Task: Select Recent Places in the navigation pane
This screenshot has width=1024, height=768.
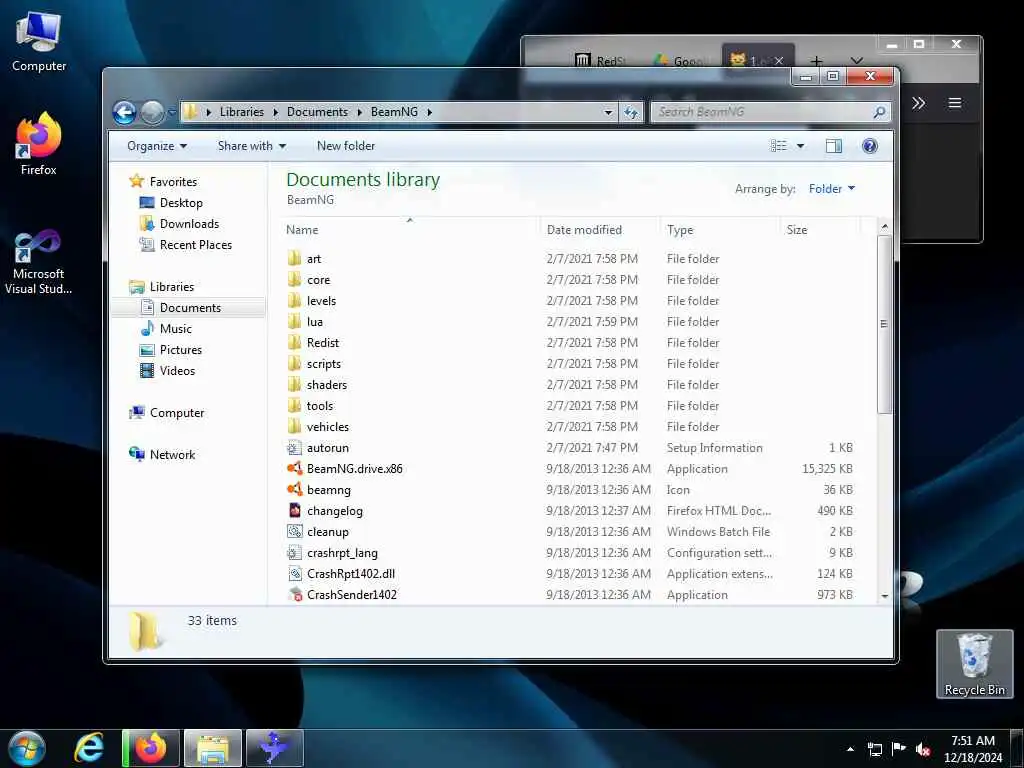Action: (x=195, y=245)
